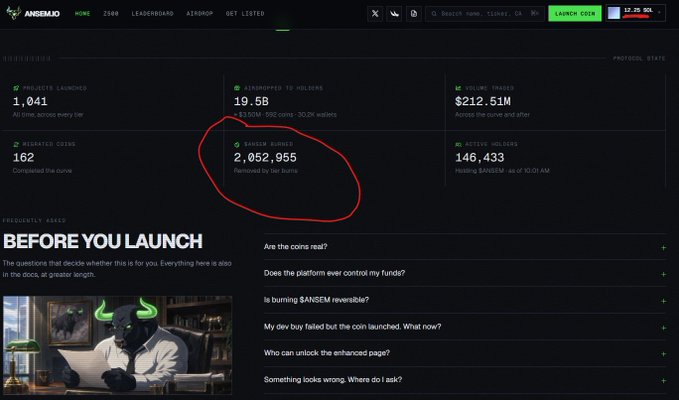Viewport: 679px width, 400px height.
Task: Go to the Home tab
Action: pyautogui.click(x=82, y=13)
